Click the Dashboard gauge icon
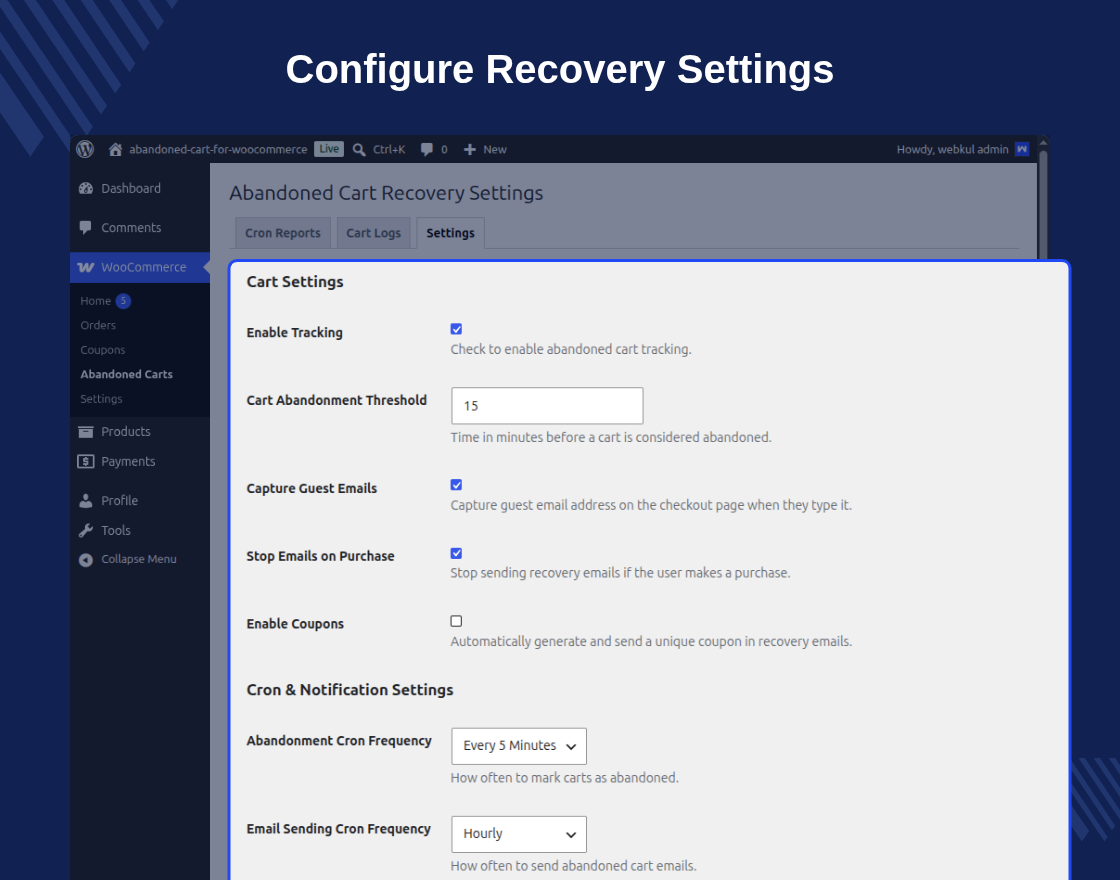This screenshot has height=880, width=1120. 86,189
